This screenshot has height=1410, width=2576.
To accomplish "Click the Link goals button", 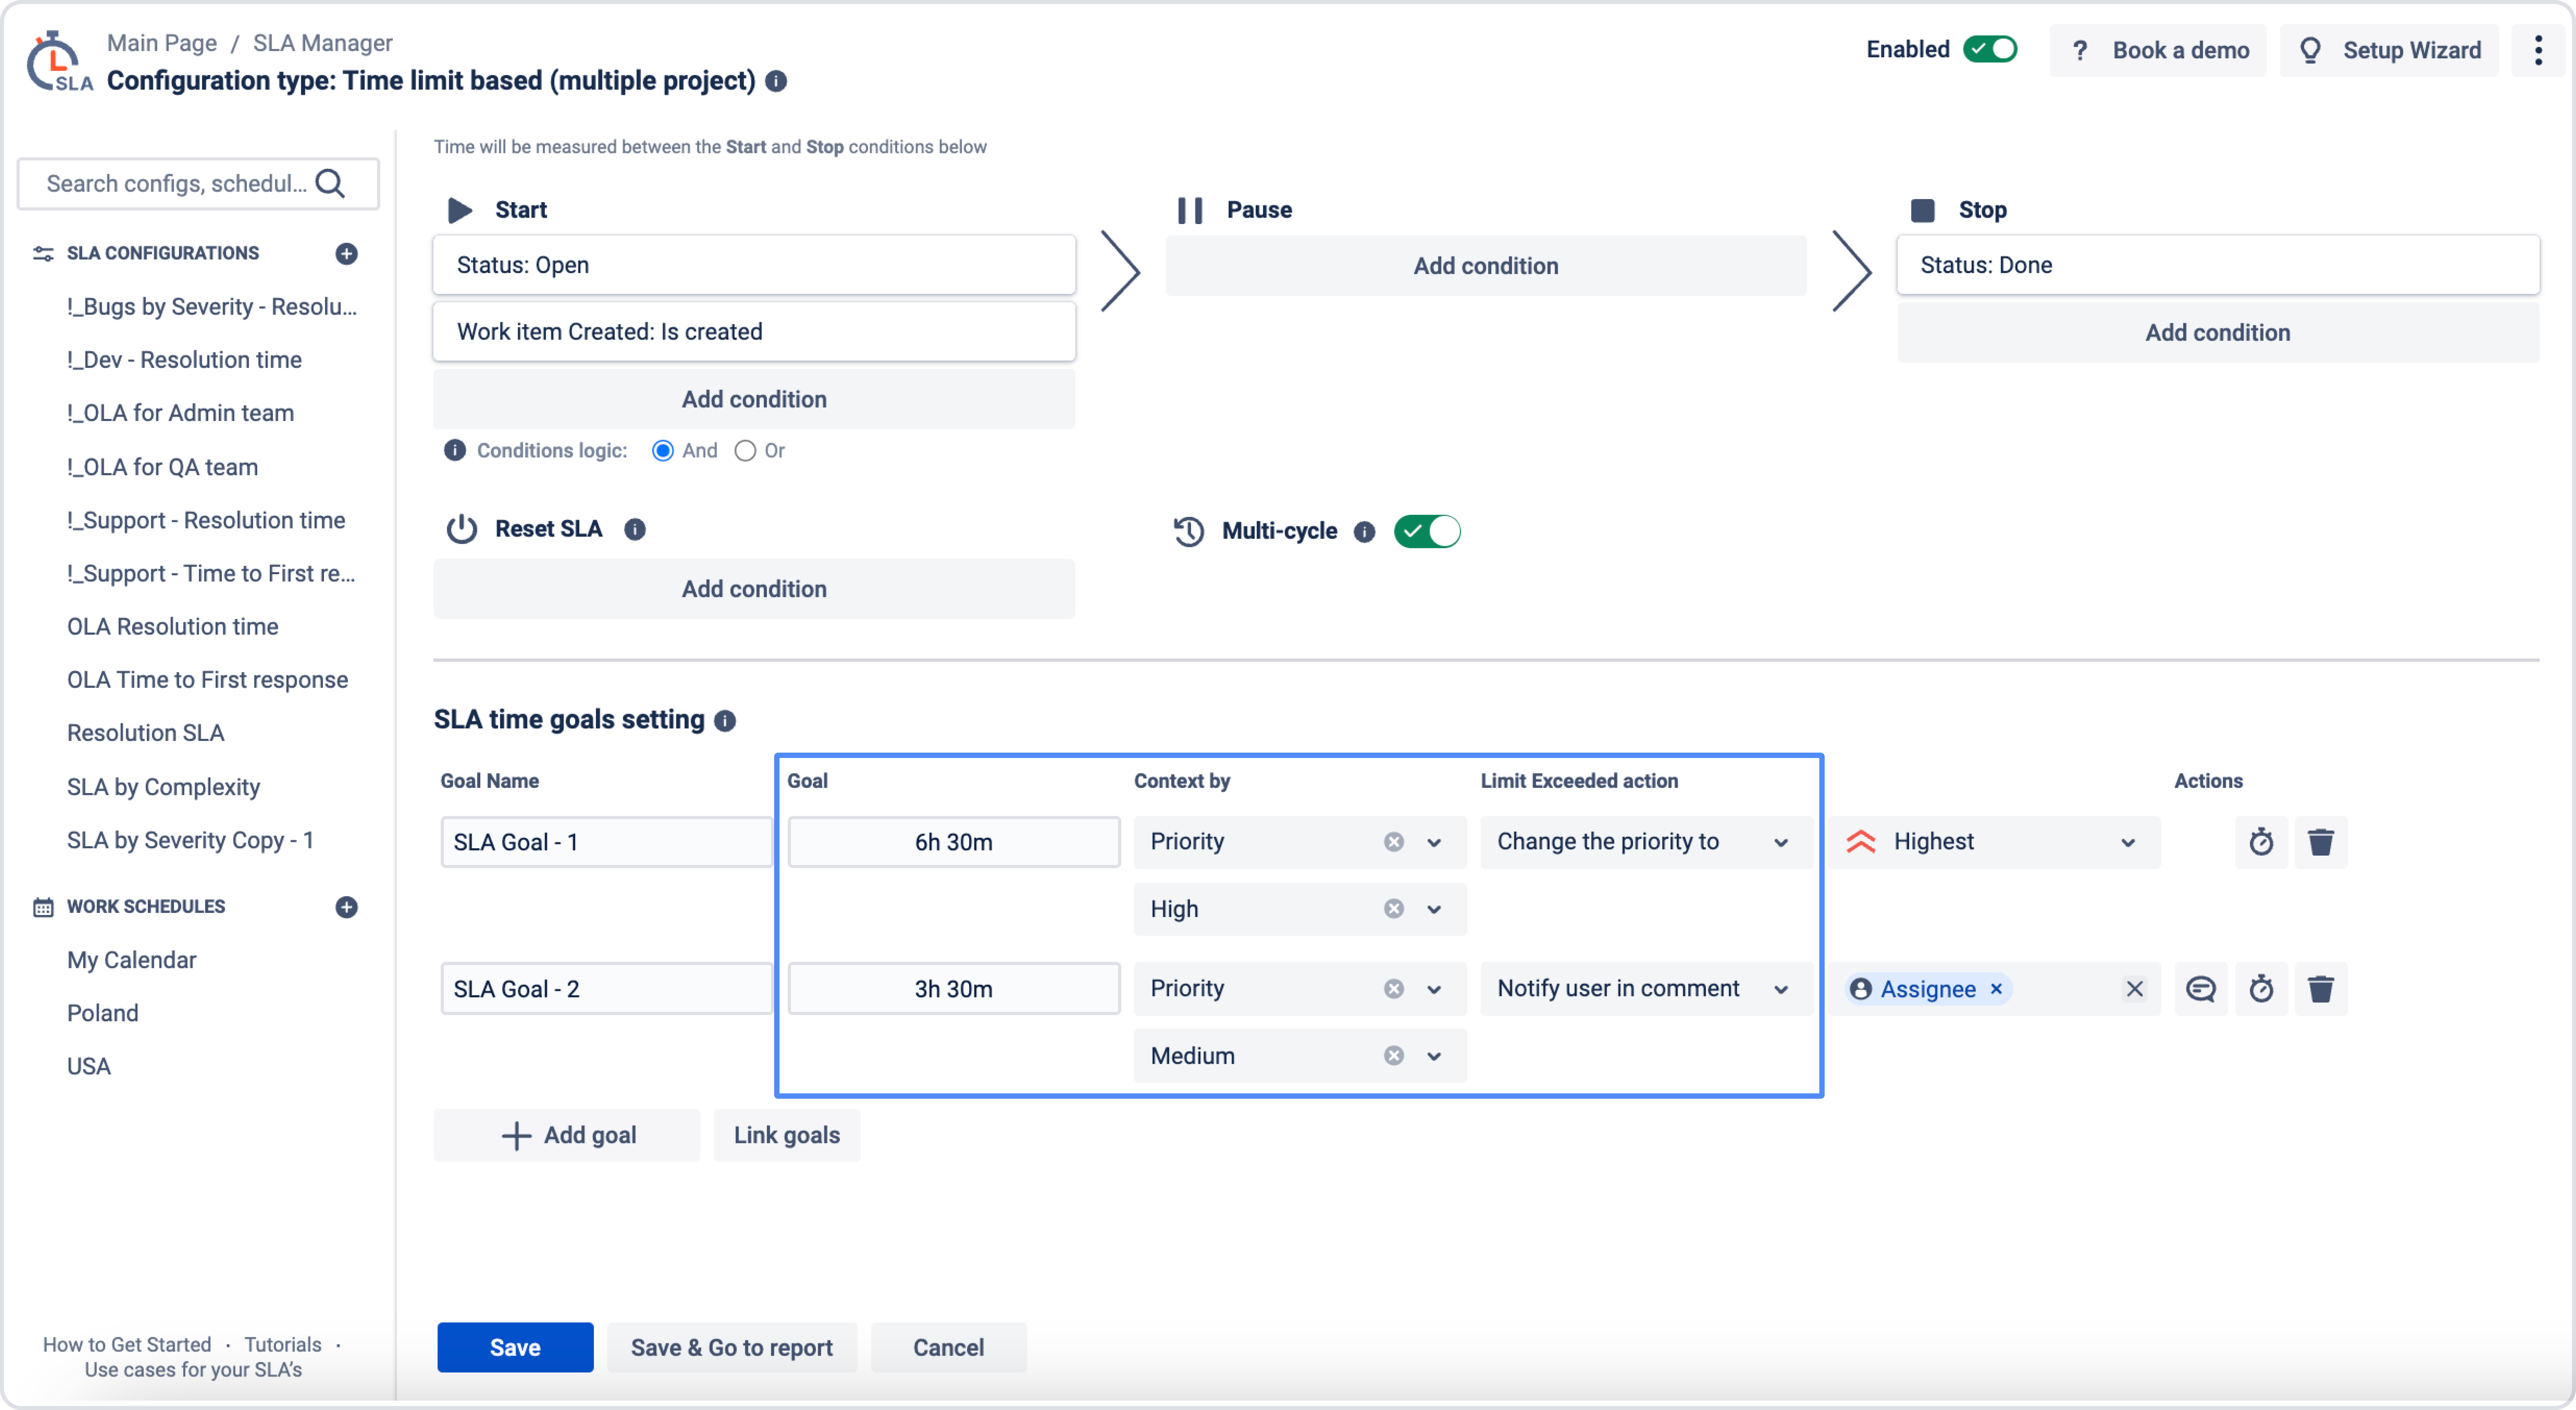I will pos(786,1135).
